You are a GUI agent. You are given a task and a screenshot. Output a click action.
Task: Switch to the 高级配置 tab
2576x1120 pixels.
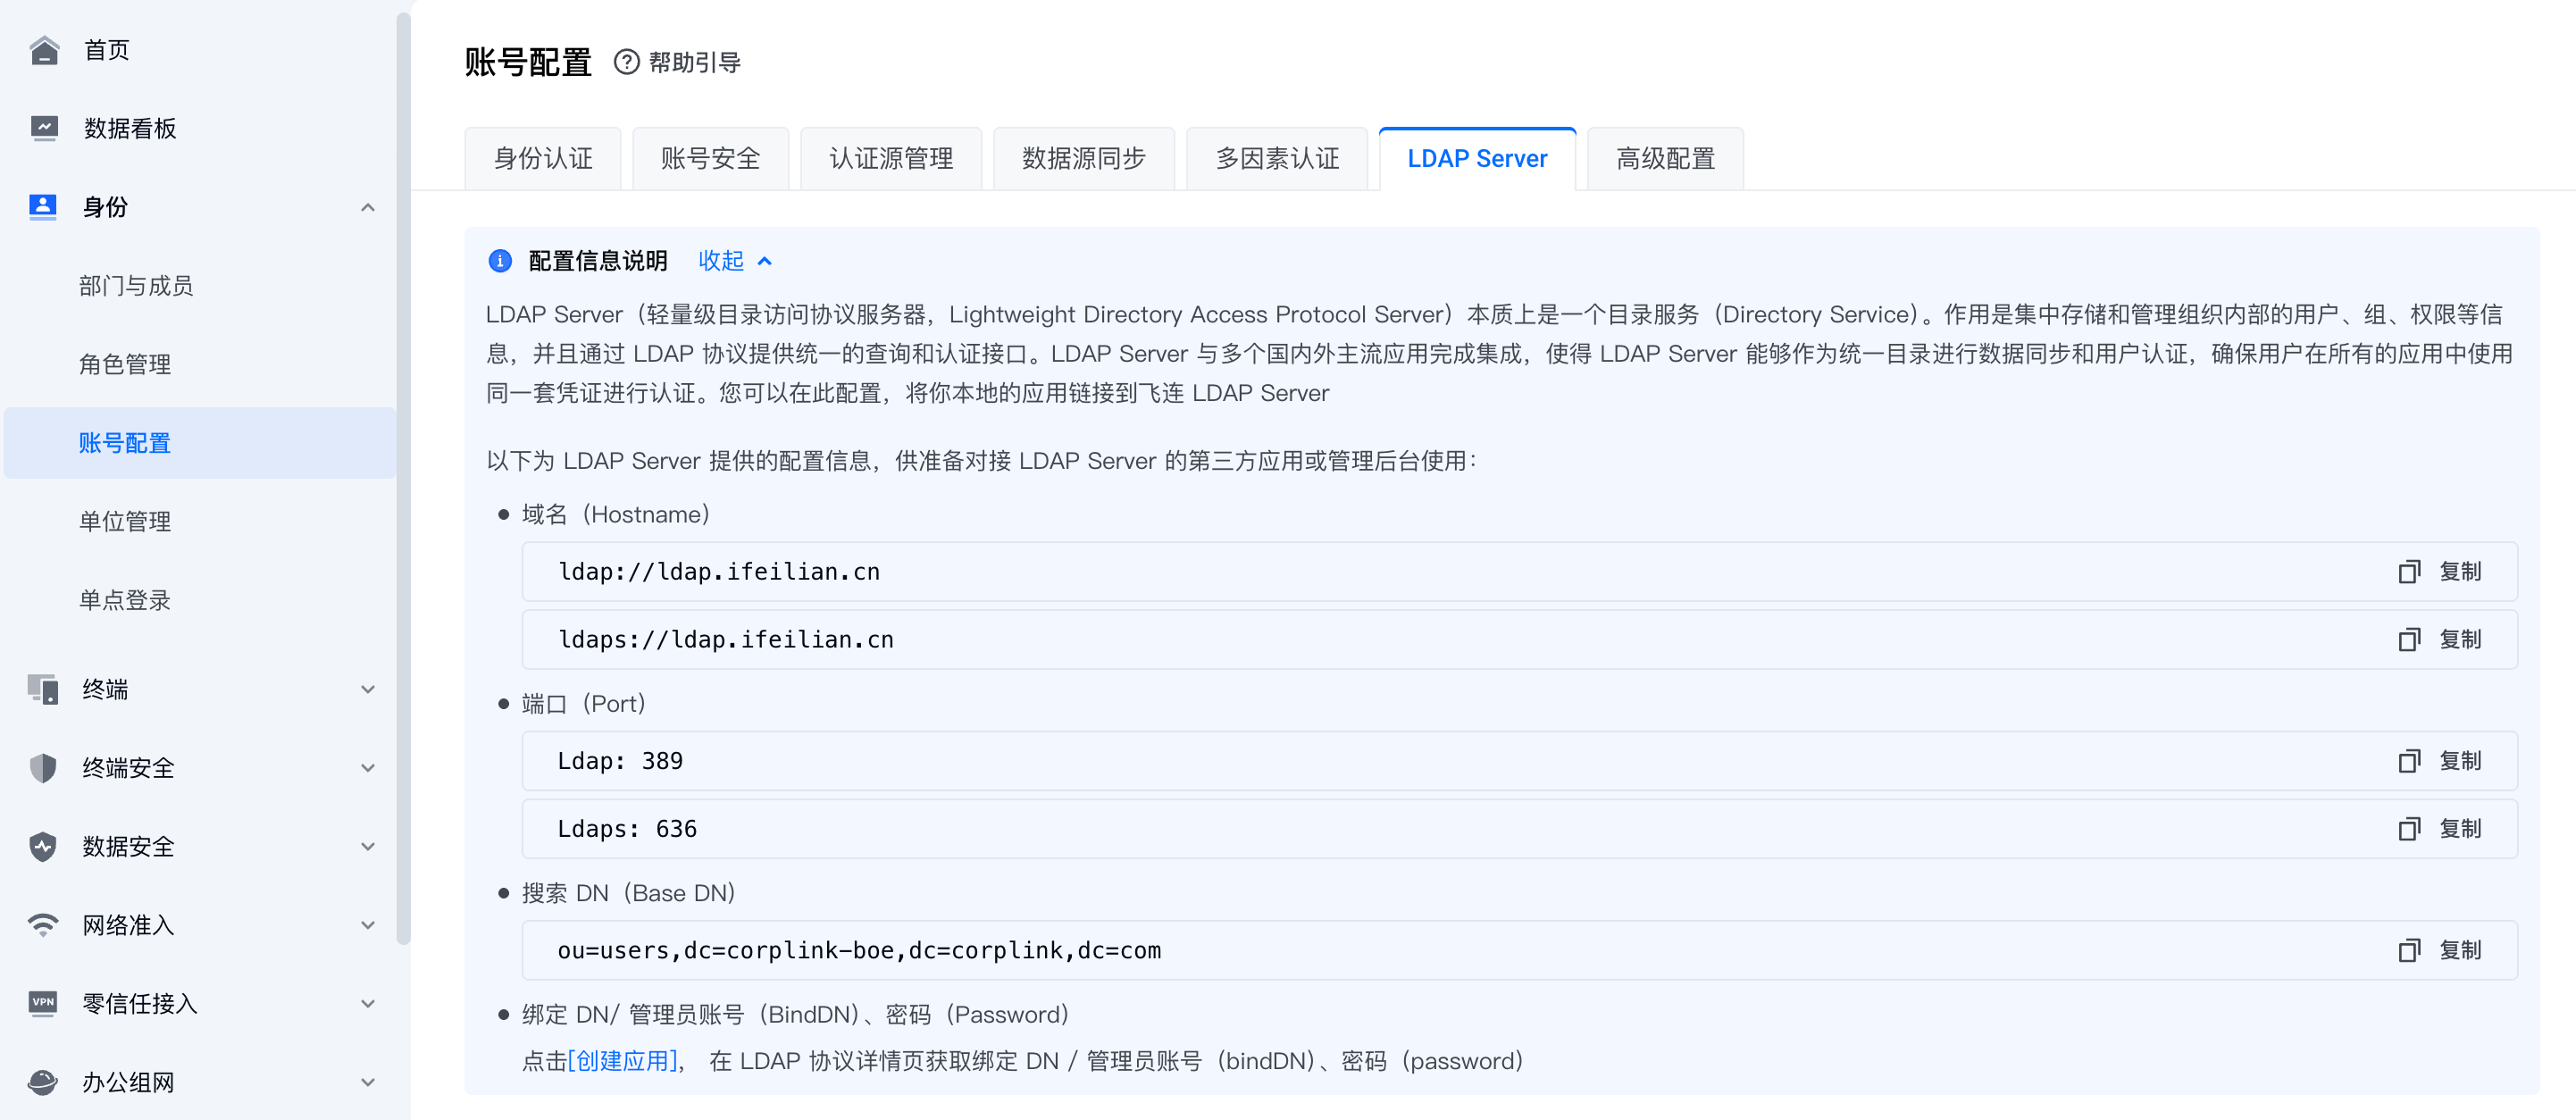click(x=1664, y=159)
